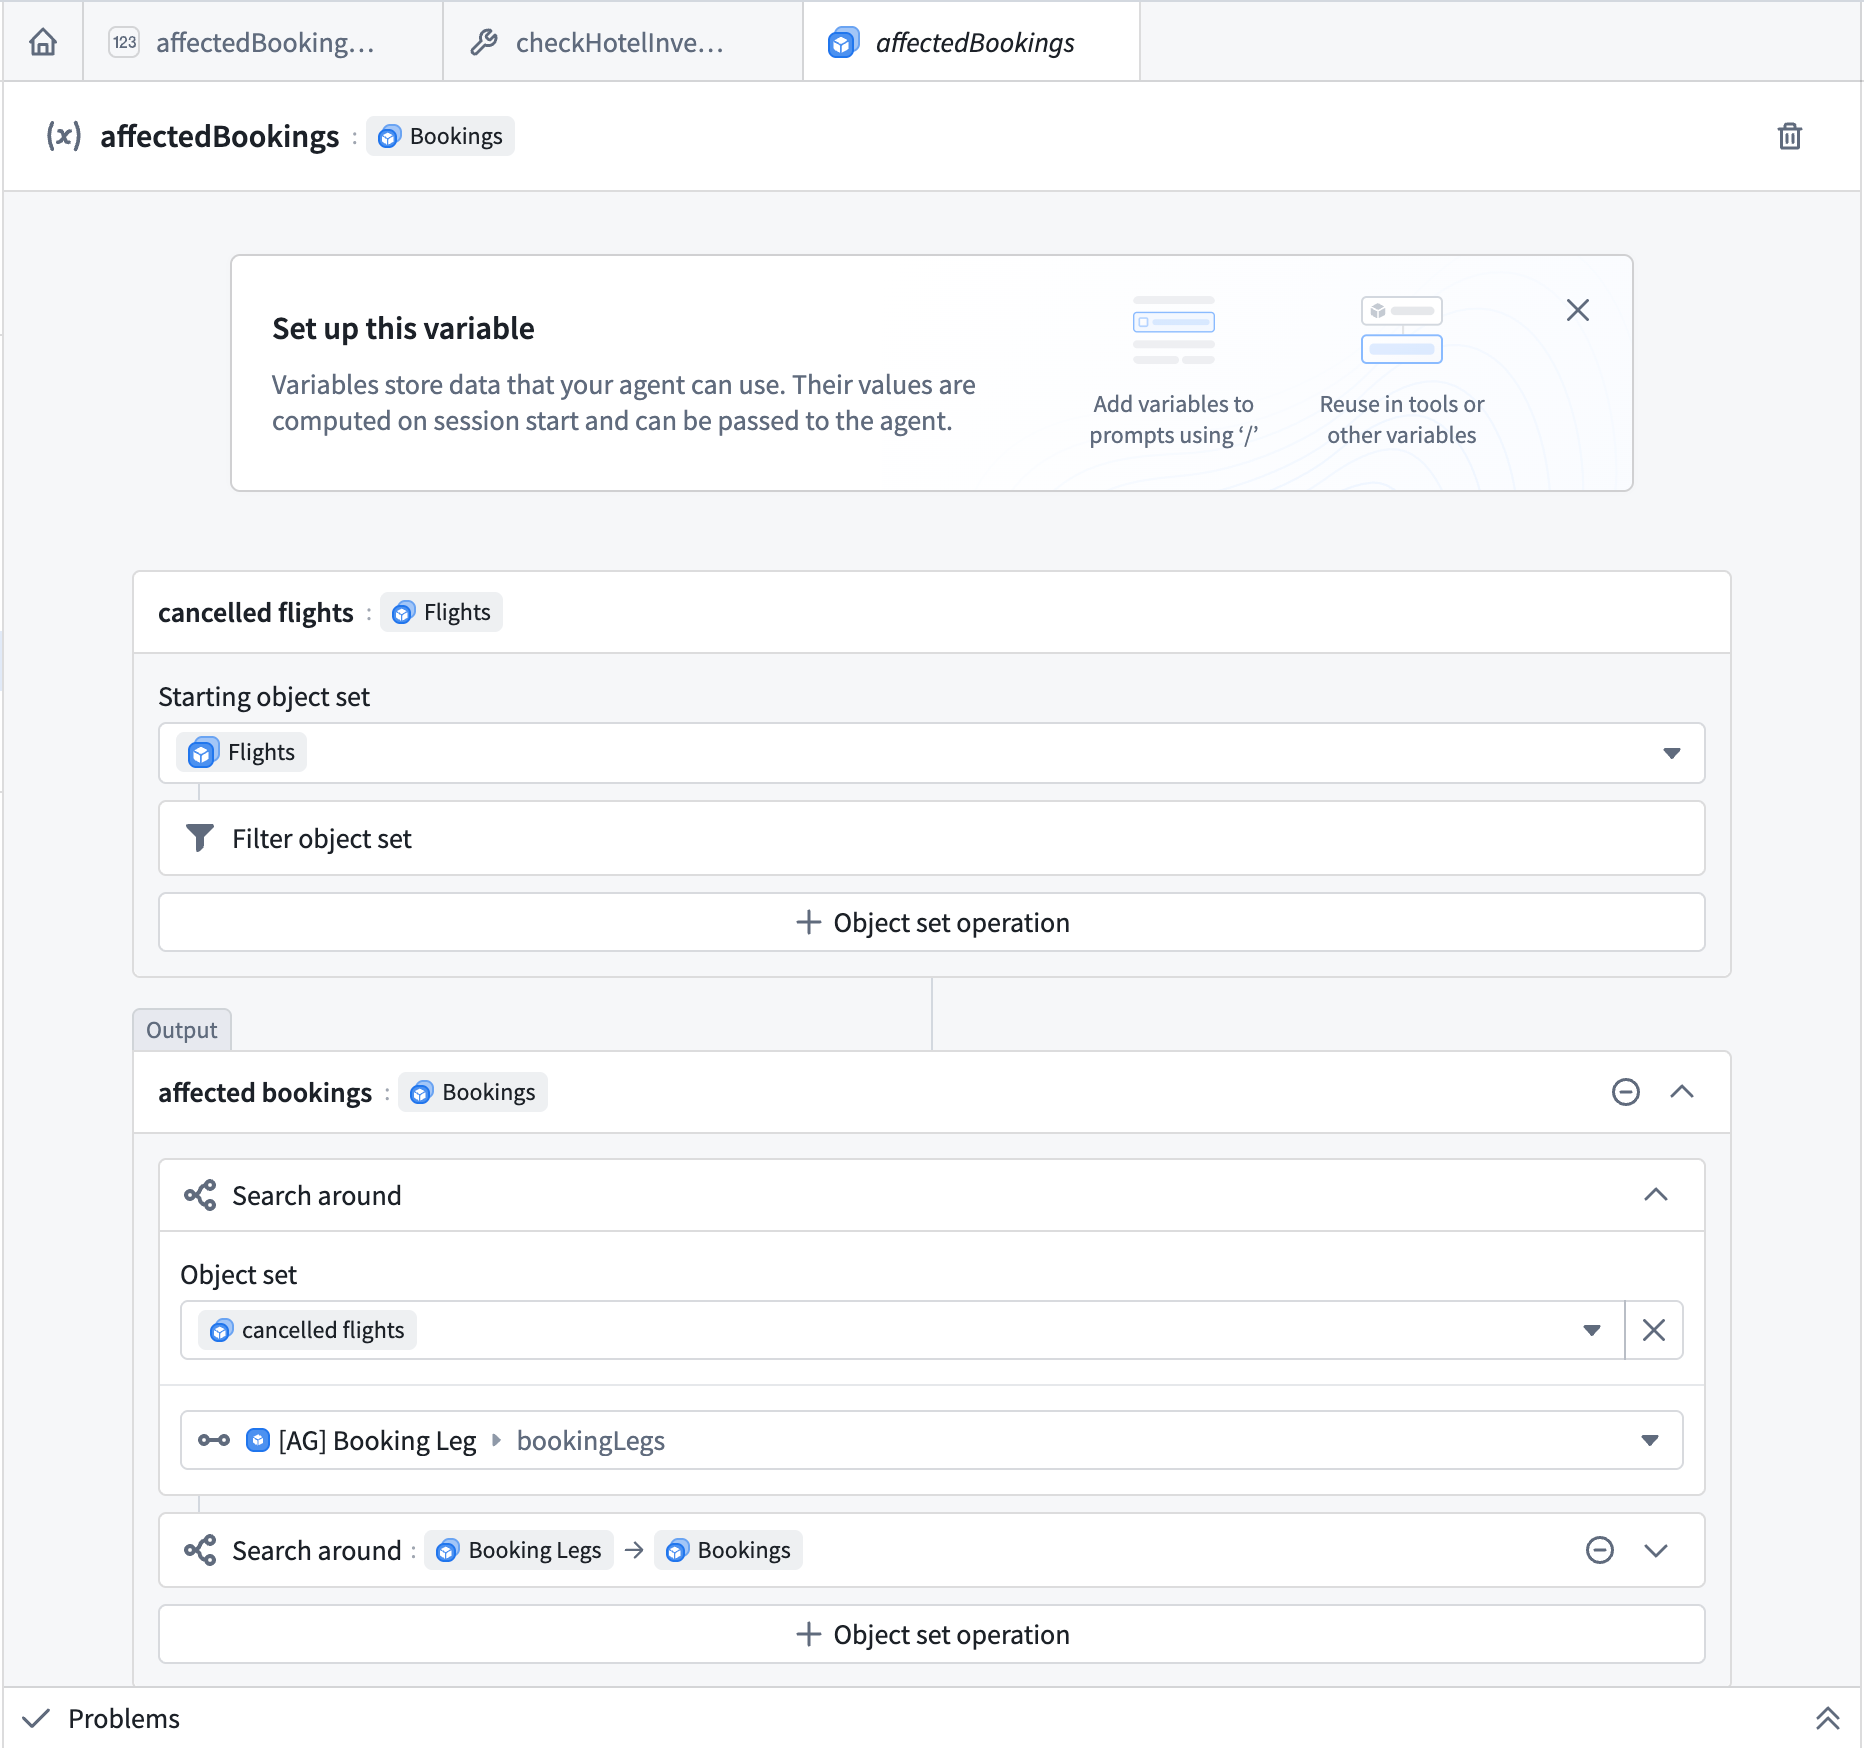The width and height of the screenshot is (1864, 1748).
Task: Add object set operation under cancelled flights
Action: tap(932, 922)
